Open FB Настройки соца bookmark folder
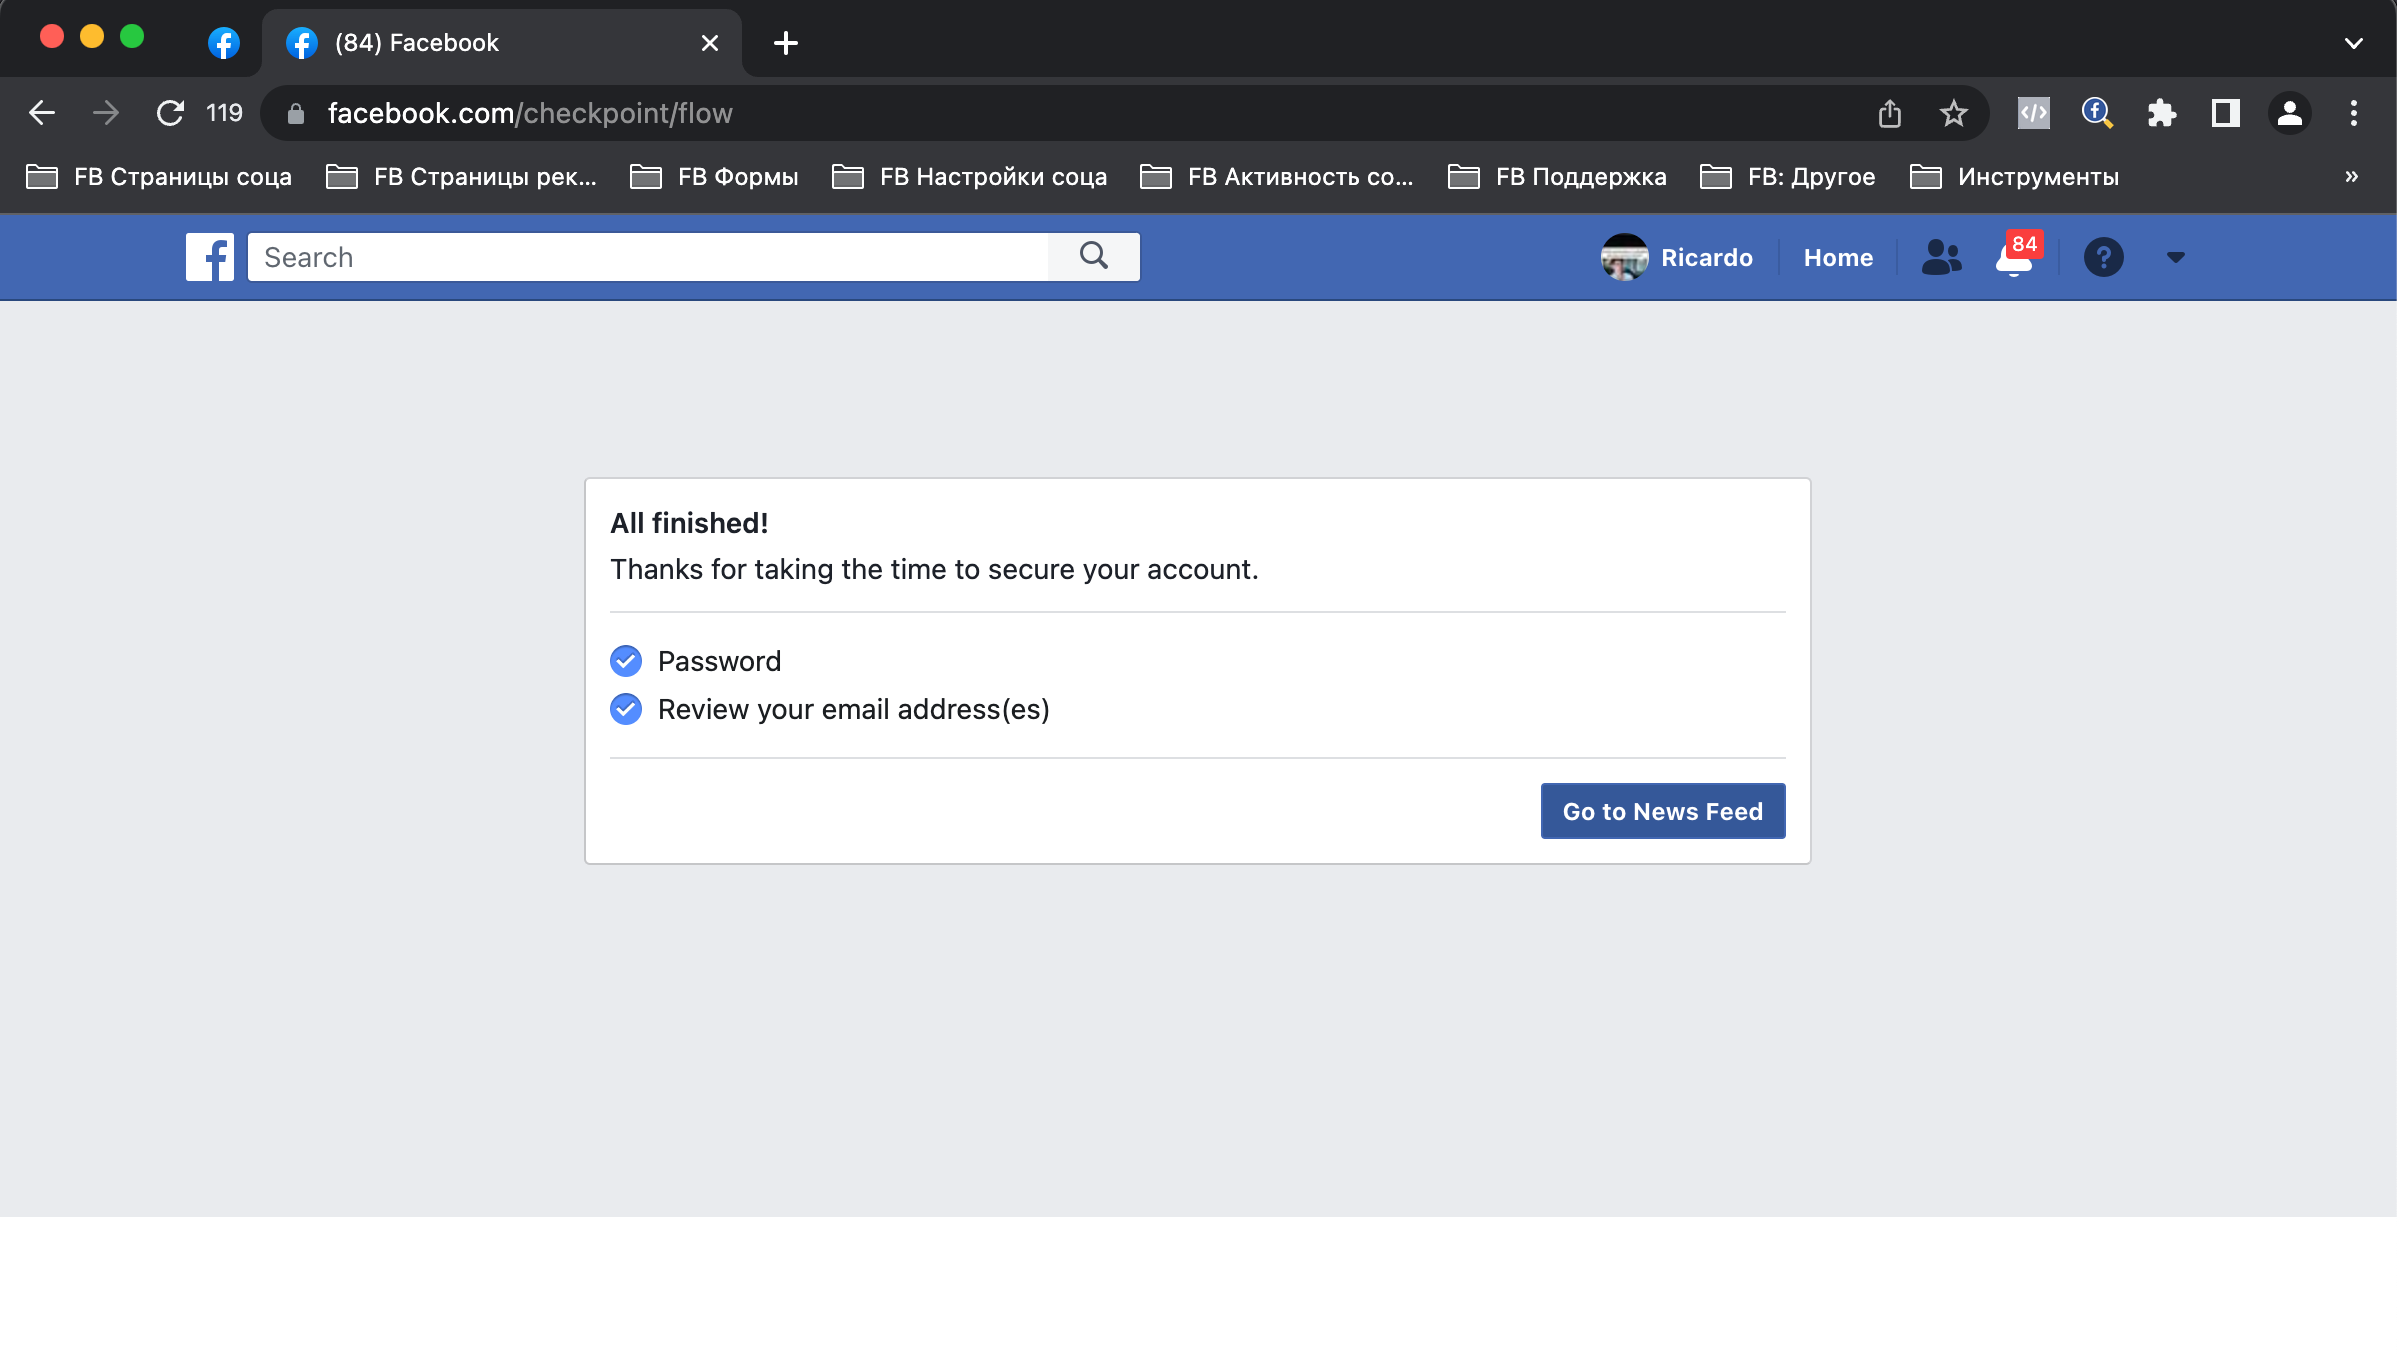Screen dimensions: 2397x1362 (969, 177)
